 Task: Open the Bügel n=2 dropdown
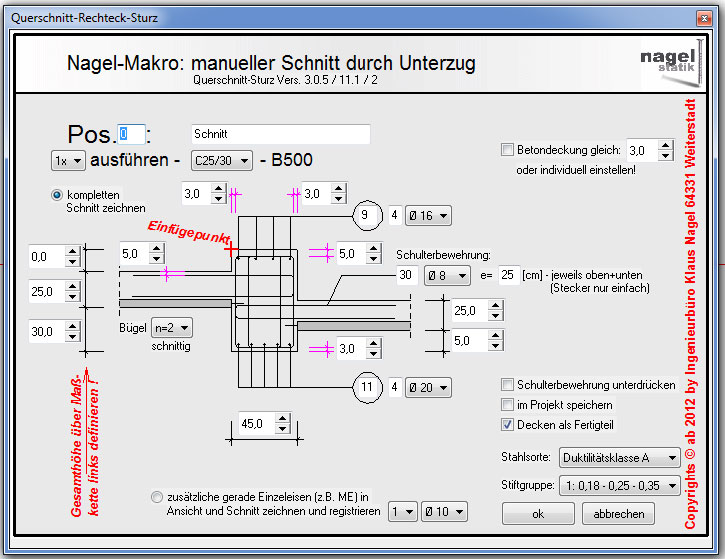click(171, 327)
